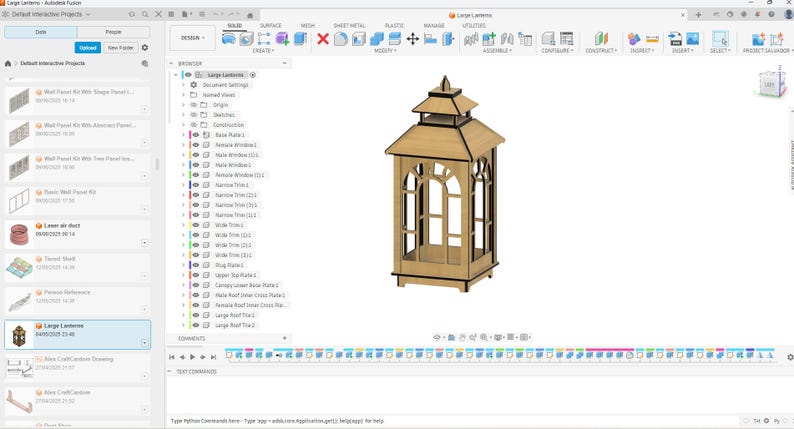Click the red X Delete tool
This screenshot has height=429, width=794.
coord(323,38)
